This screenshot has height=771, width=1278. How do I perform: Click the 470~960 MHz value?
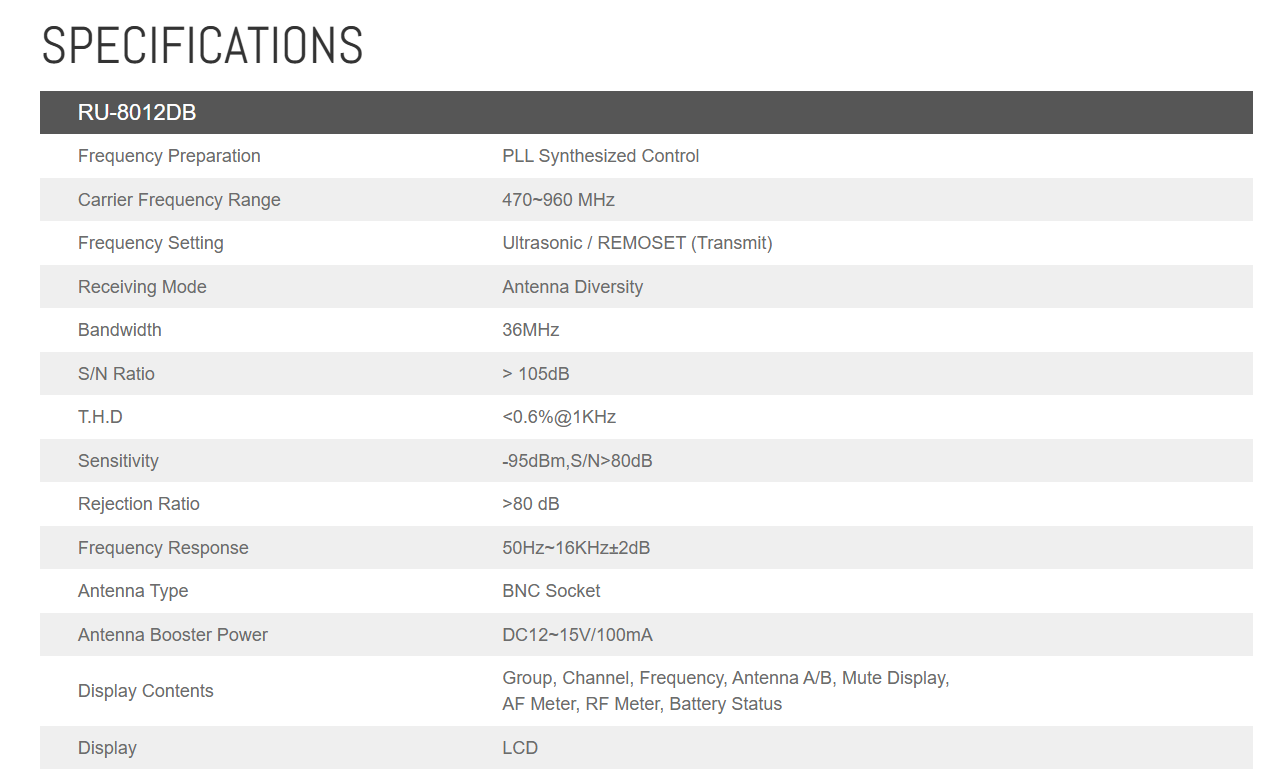[558, 200]
